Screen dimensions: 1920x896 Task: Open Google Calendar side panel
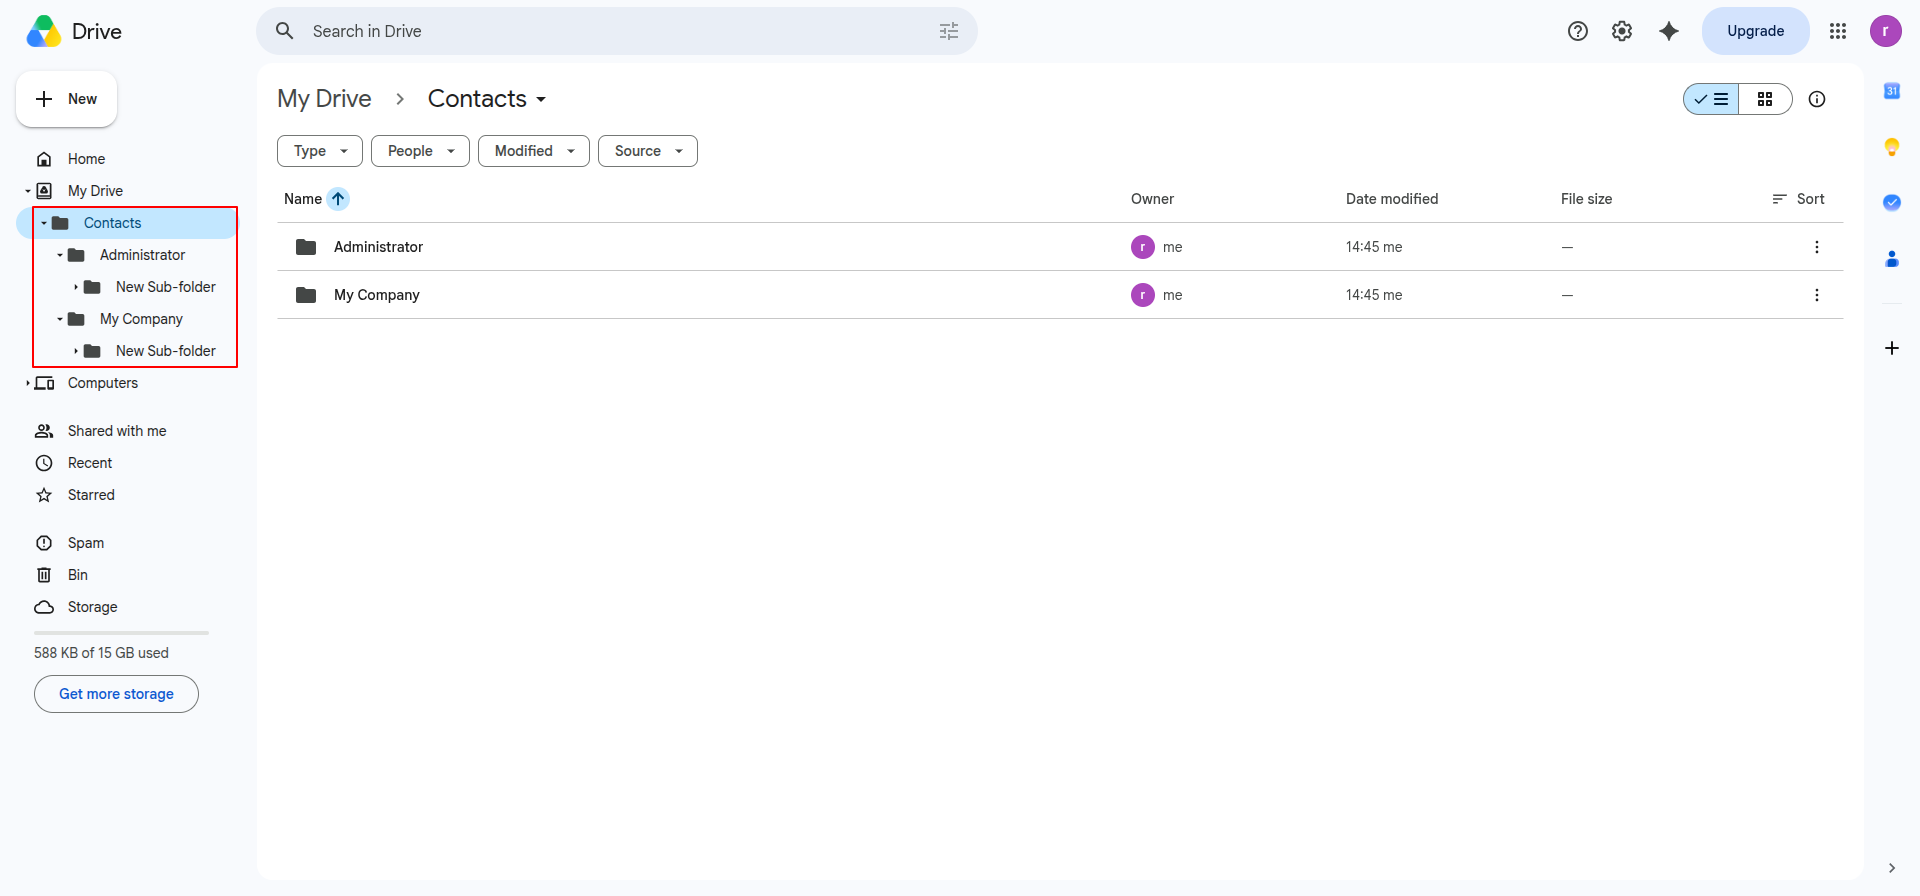coord(1892,91)
